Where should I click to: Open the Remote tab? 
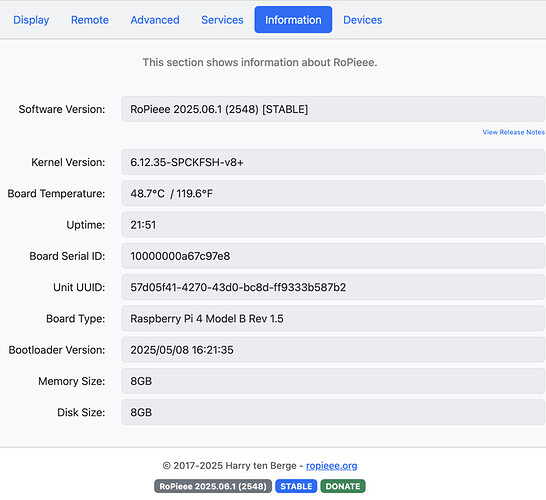point(89,20)
